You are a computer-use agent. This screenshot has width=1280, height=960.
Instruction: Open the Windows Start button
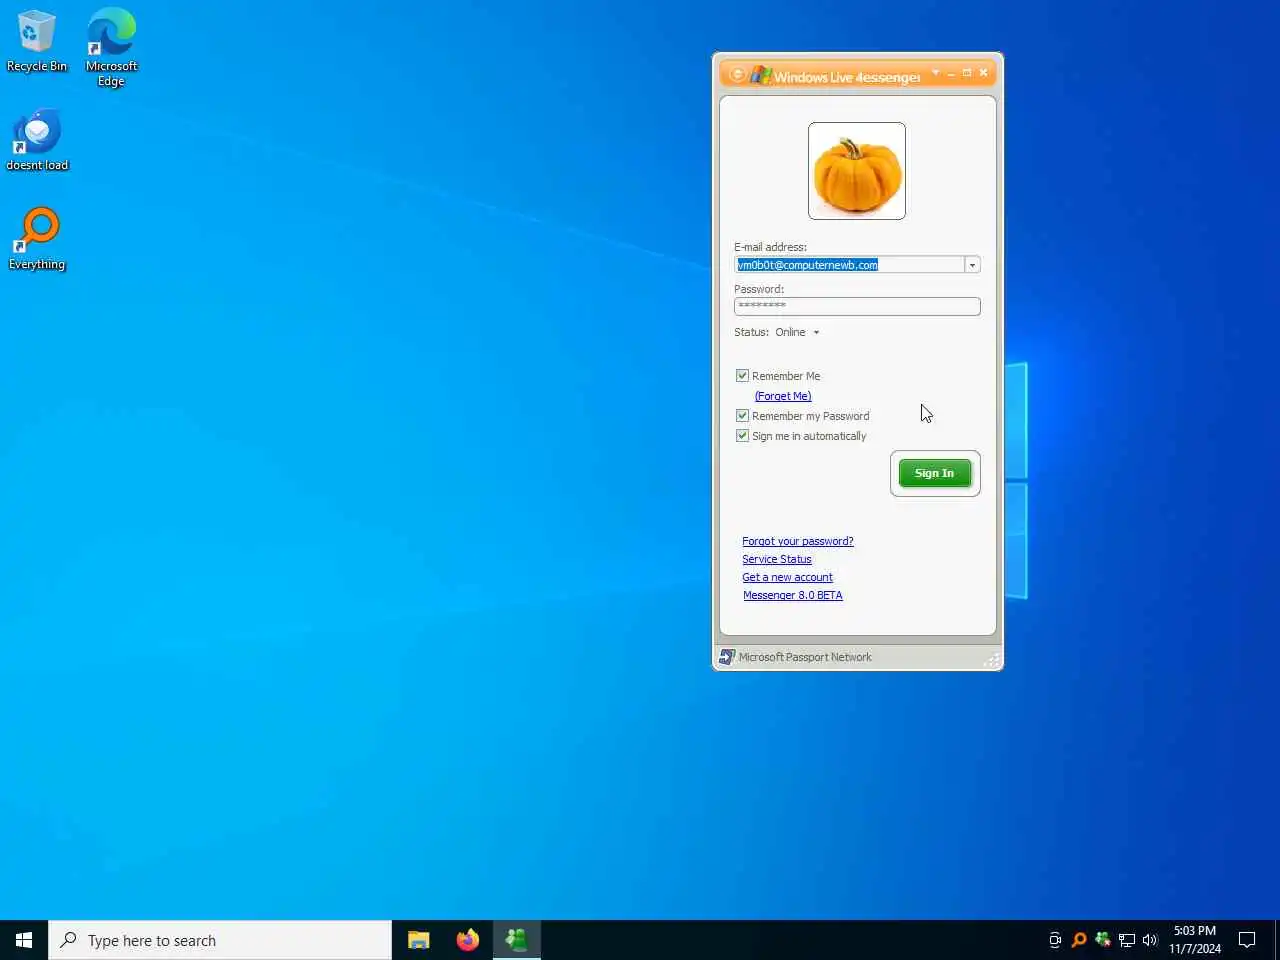24,940
